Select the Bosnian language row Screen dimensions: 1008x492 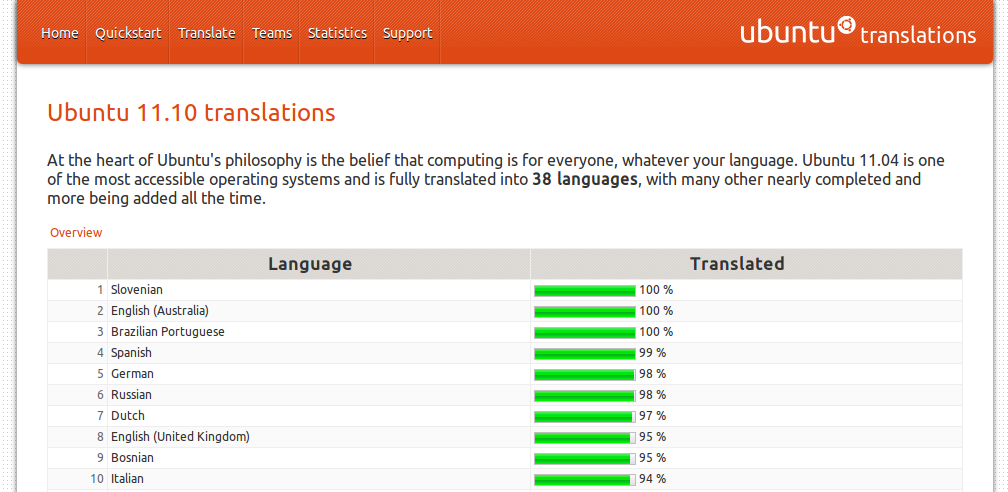coord(505,458)
